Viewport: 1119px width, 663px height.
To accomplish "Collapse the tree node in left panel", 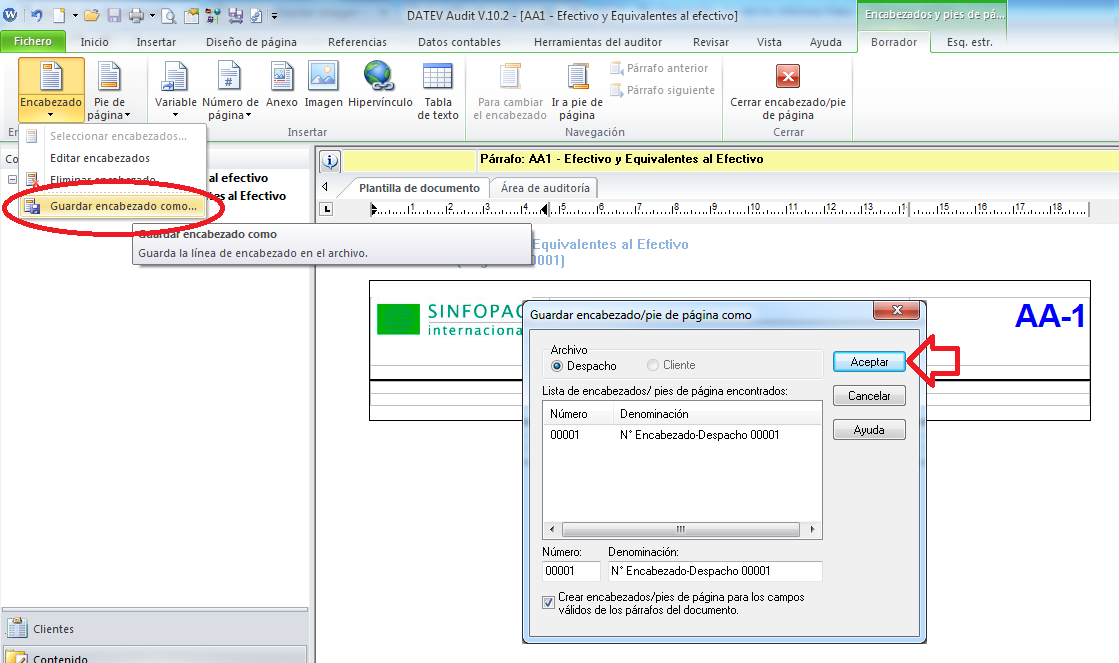I will [12, 179].
